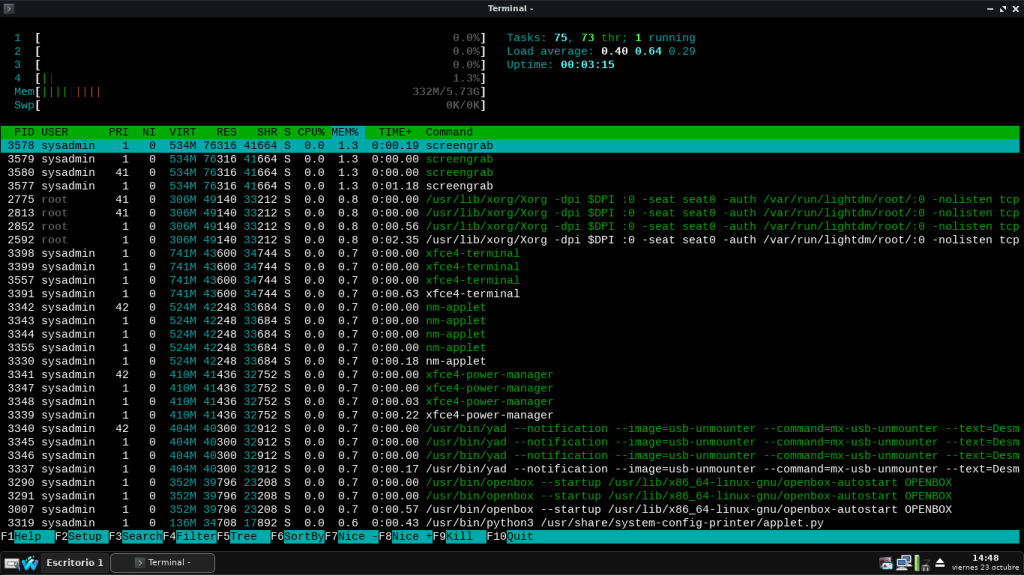1024x575 pixels.
Task: Open the show-desktop icon on taskbar
Action: tap(11, 563)
